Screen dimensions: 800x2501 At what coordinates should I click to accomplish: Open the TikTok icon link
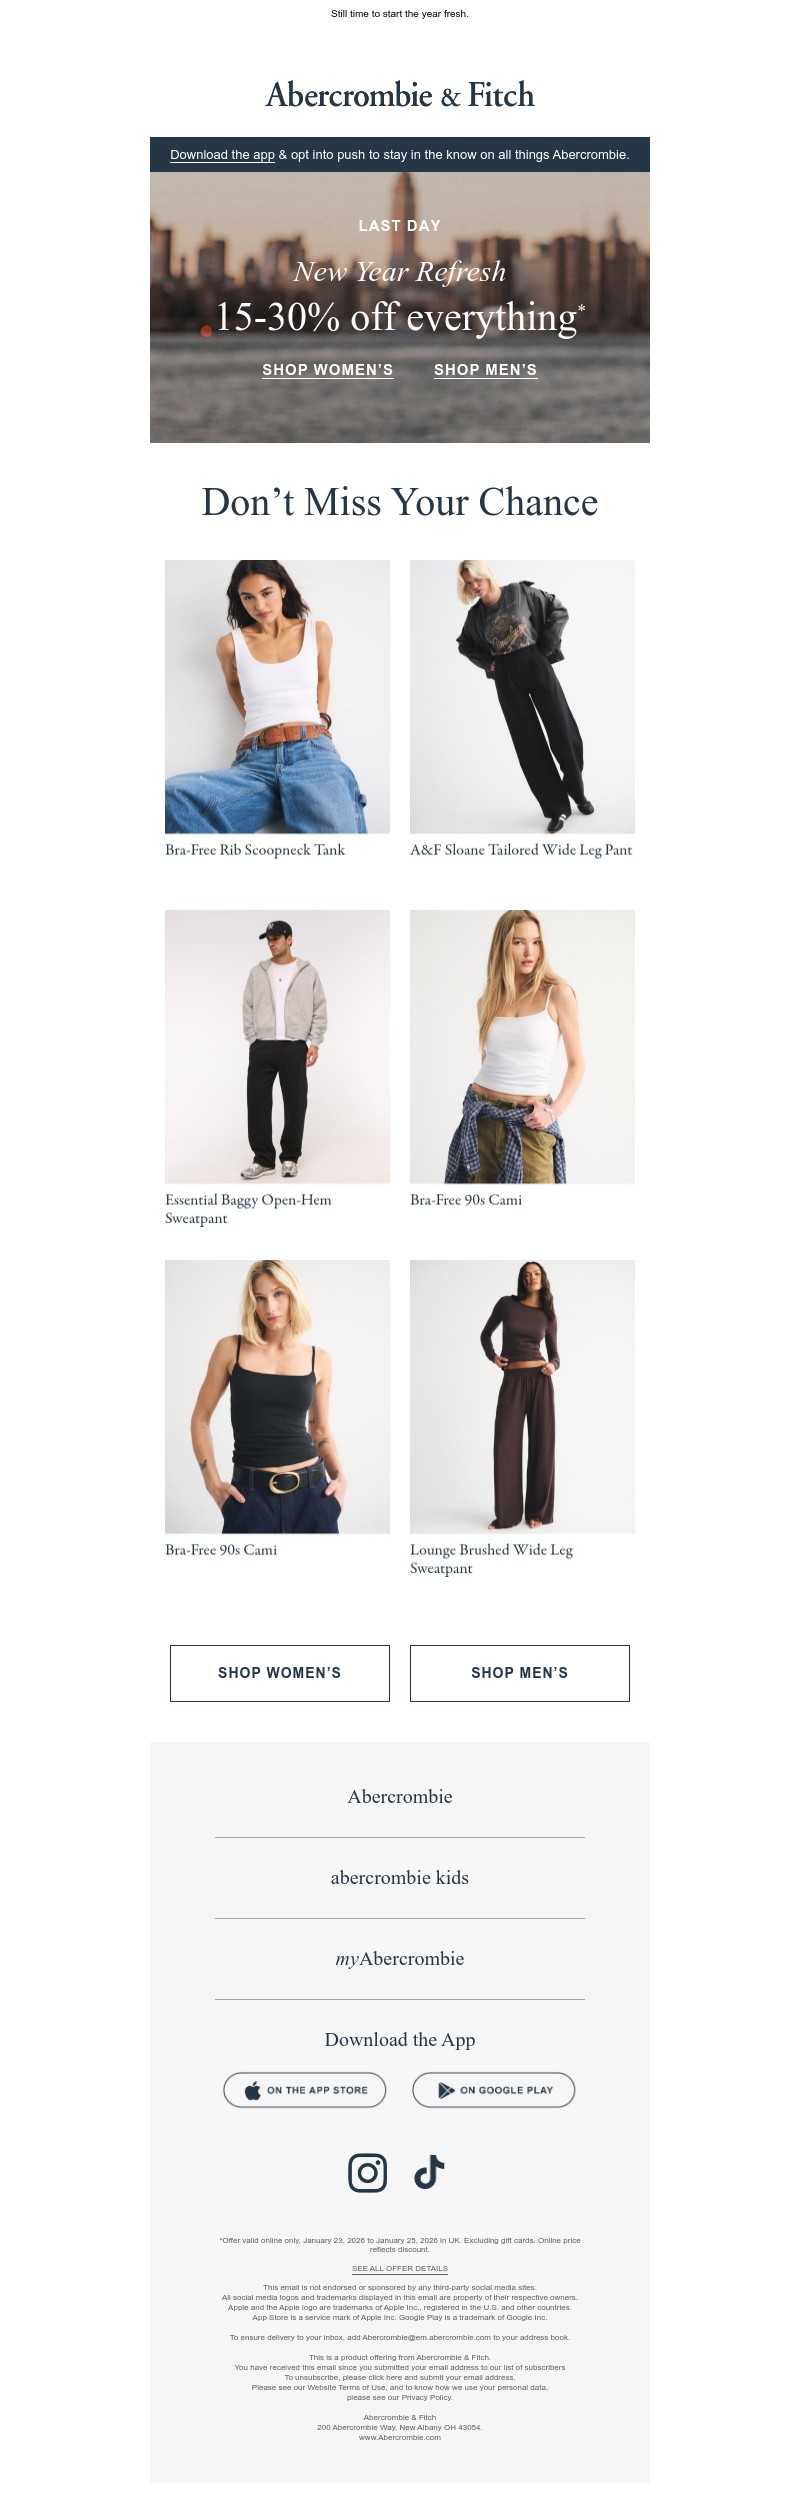pos(429,2172)
